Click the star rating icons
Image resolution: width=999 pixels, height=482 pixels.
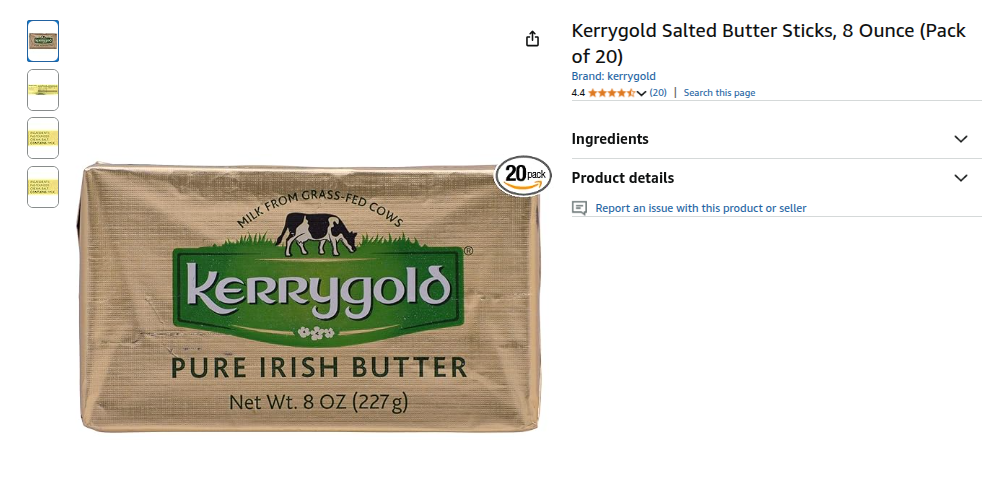pyautogui.click(x=612, y=93)
